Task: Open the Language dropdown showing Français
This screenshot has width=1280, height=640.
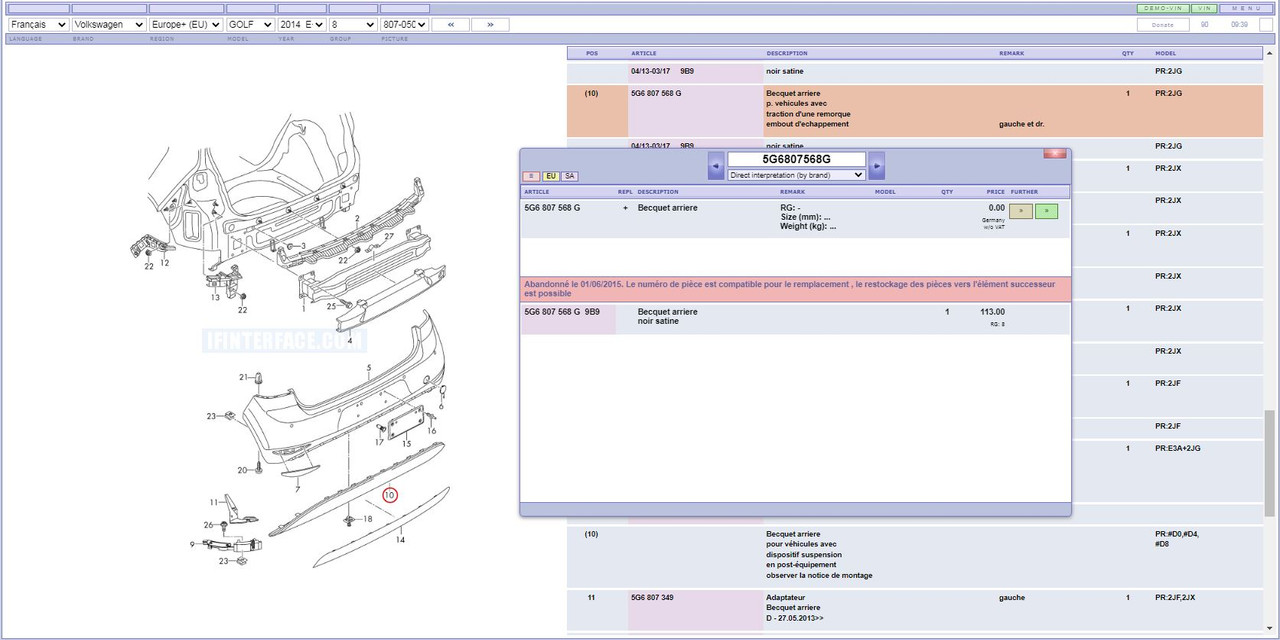Action: [38, 24]
